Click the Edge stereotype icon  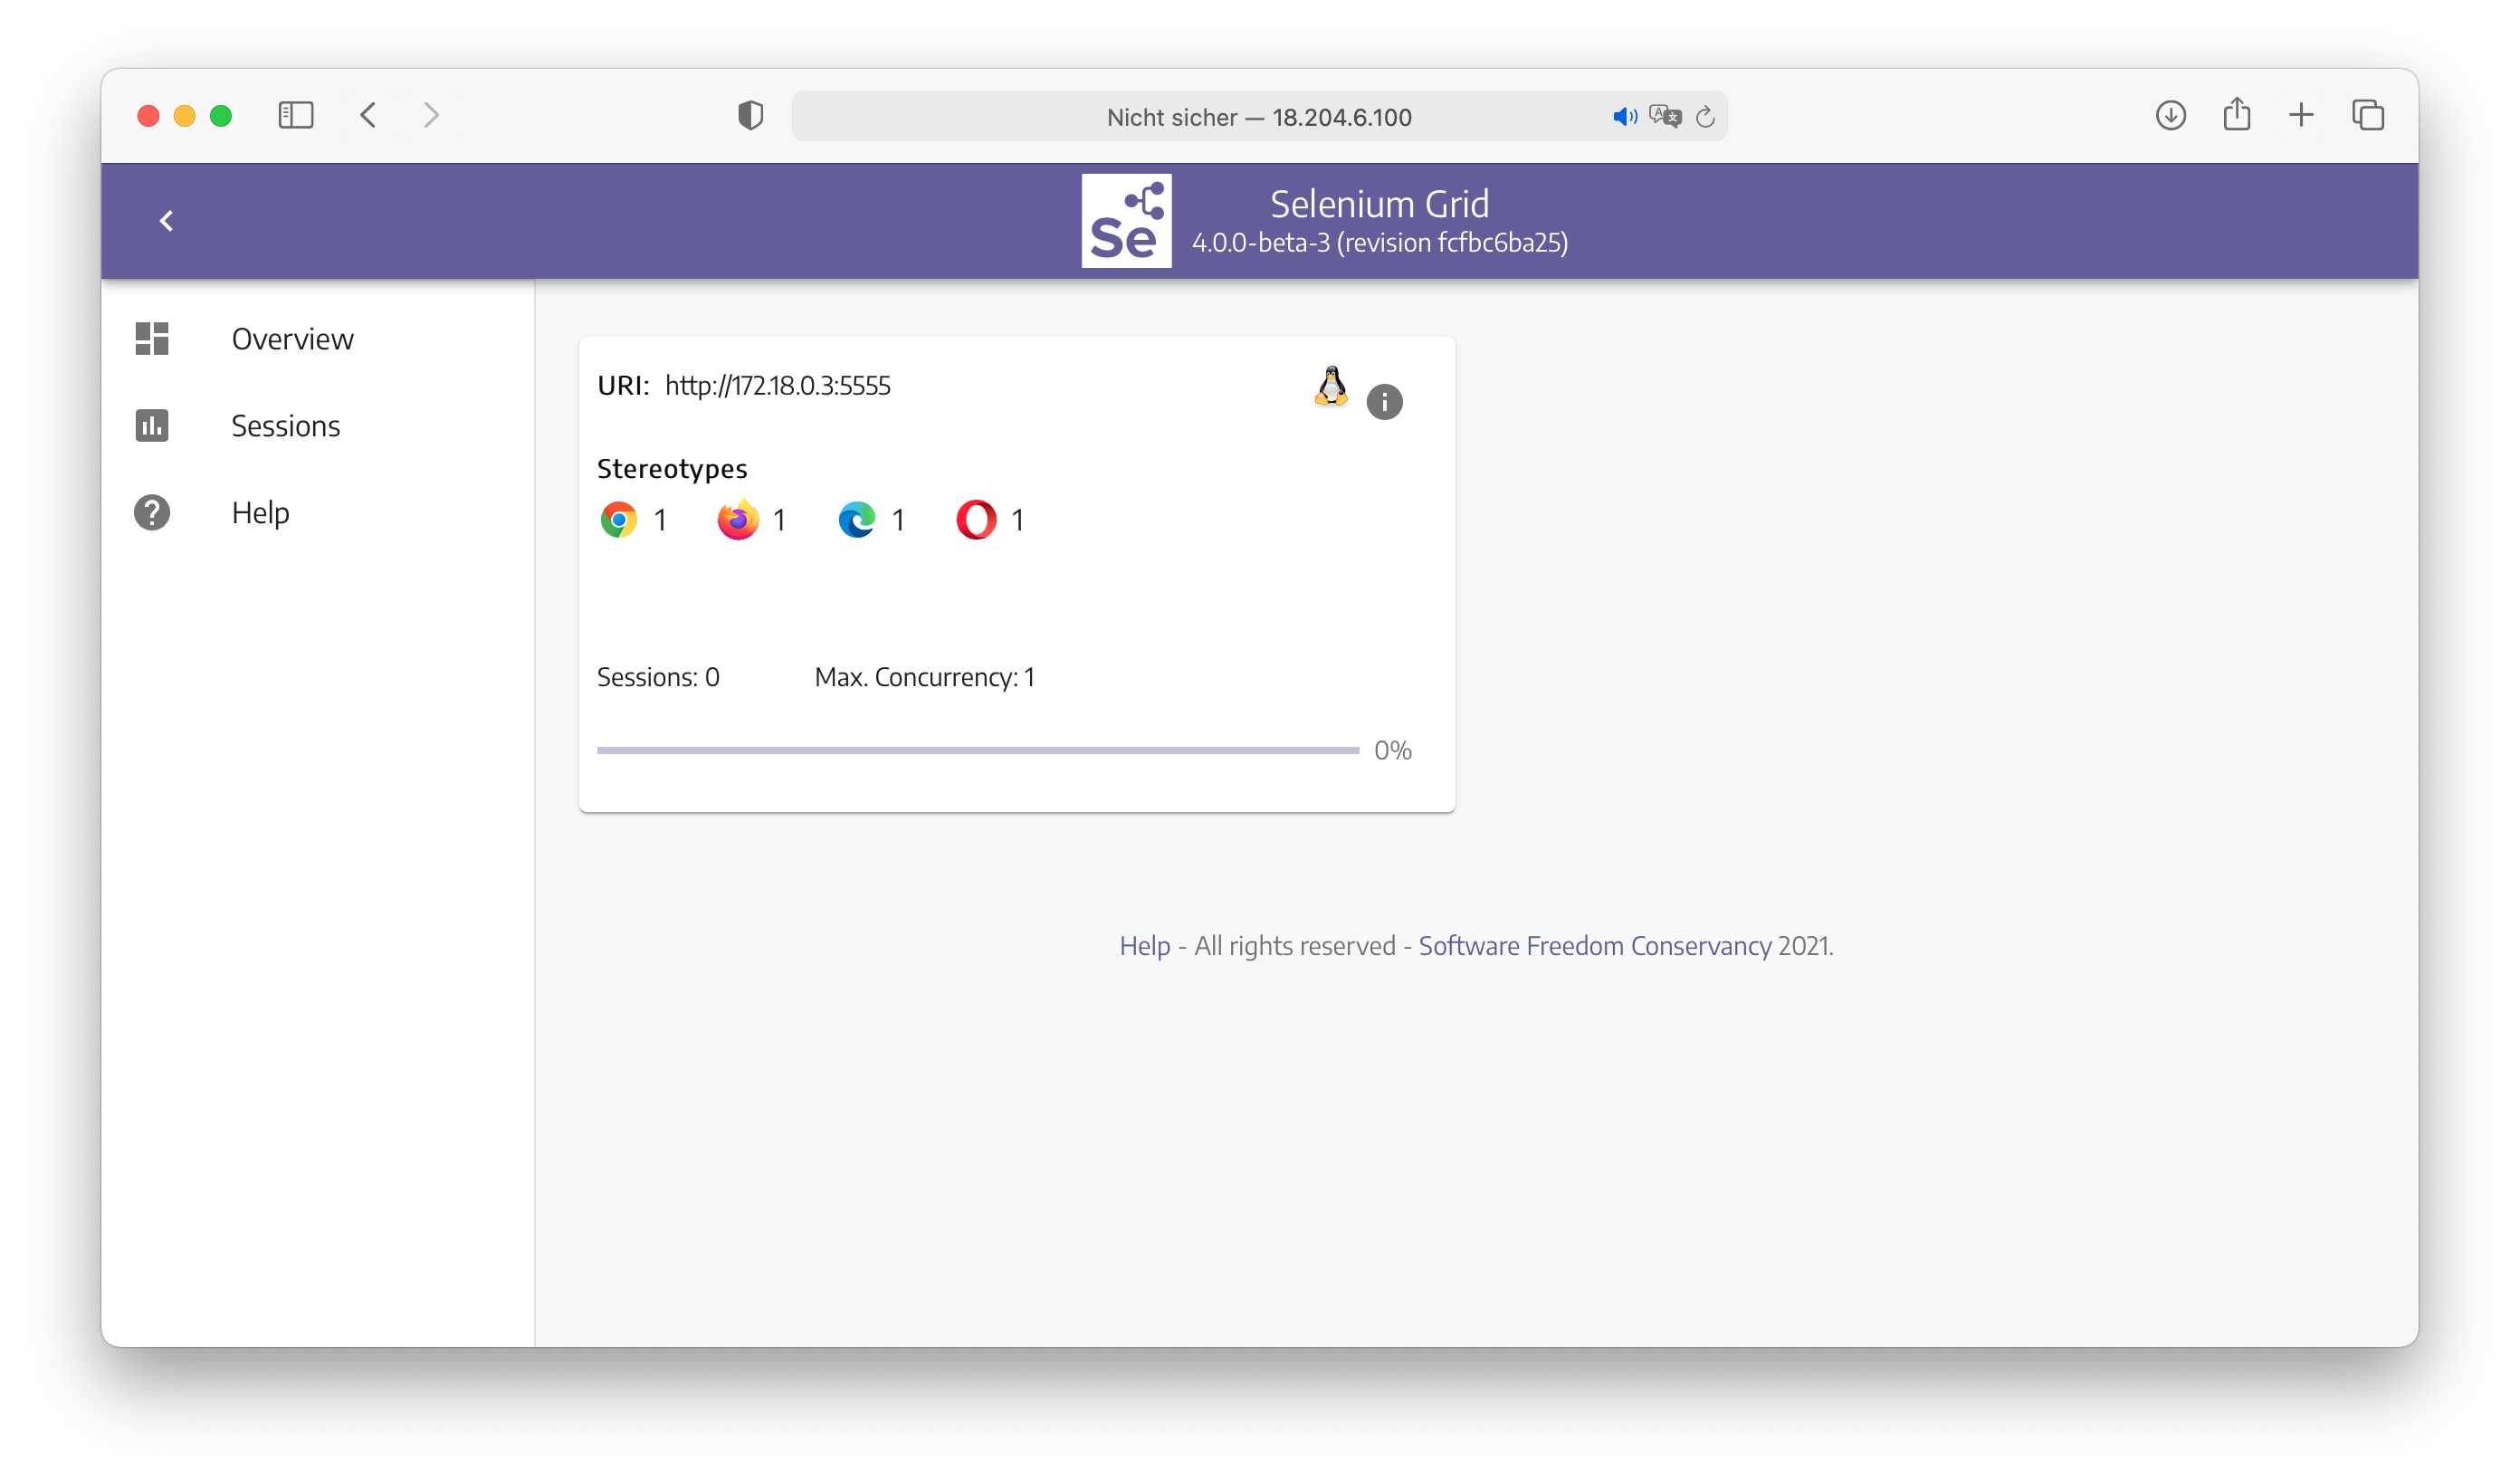click(x=857, y=520)
